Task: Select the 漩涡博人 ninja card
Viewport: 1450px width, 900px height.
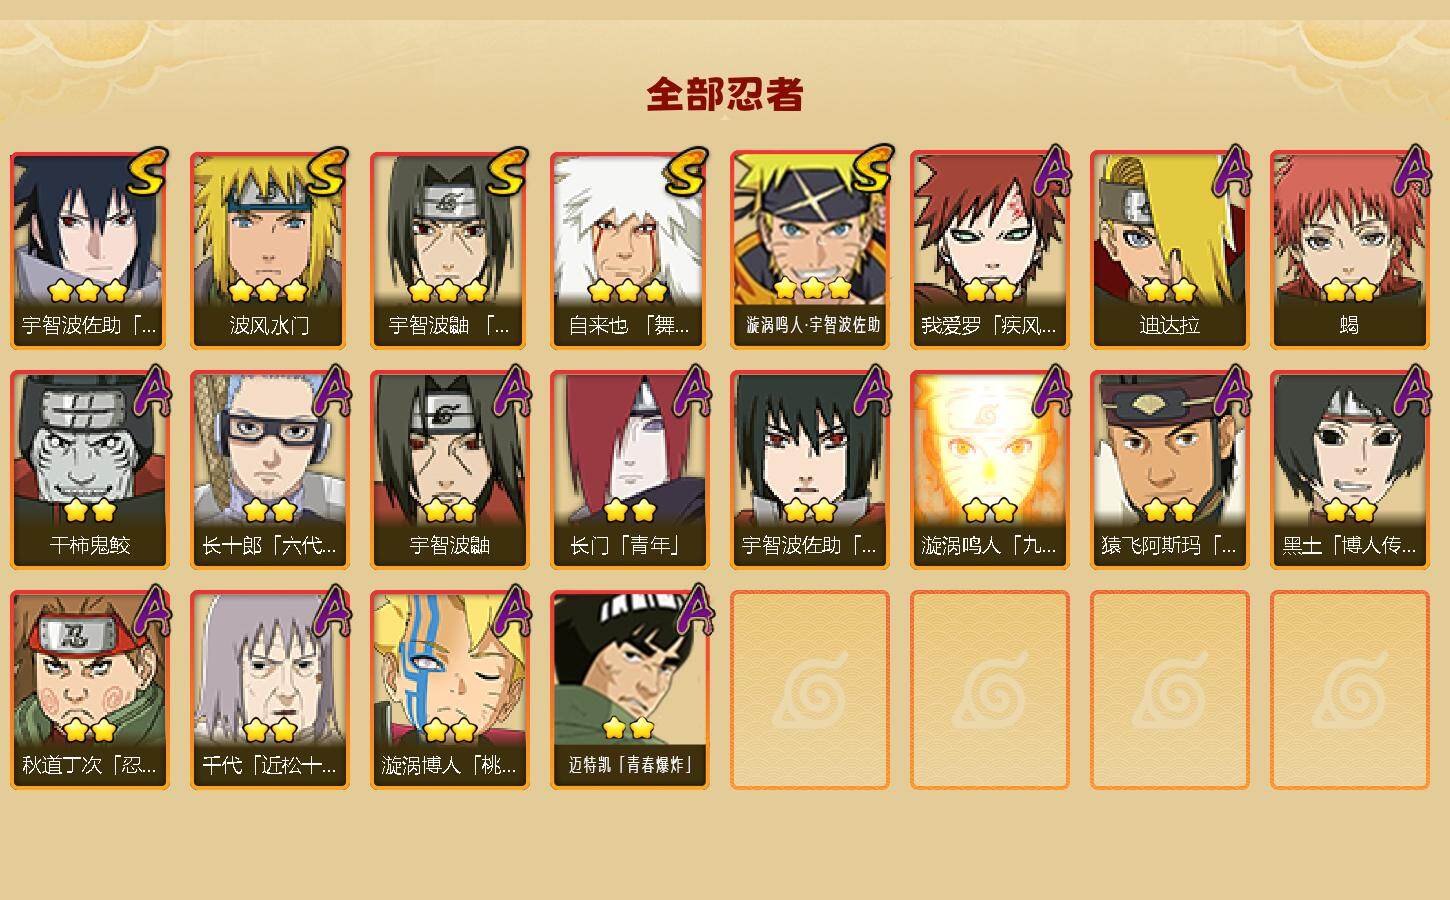Action: [449, 690]
